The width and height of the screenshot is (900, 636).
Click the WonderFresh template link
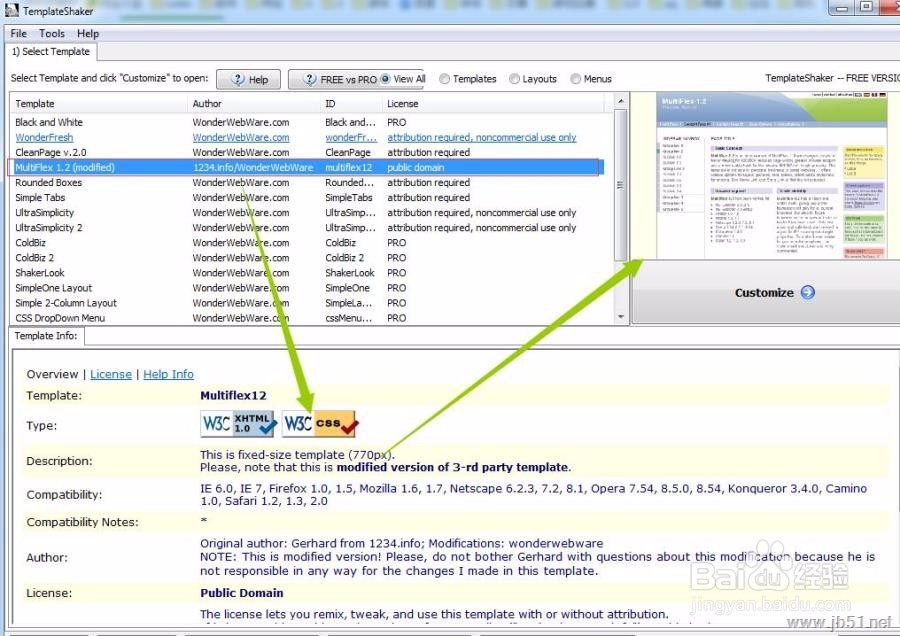[44, 137]
